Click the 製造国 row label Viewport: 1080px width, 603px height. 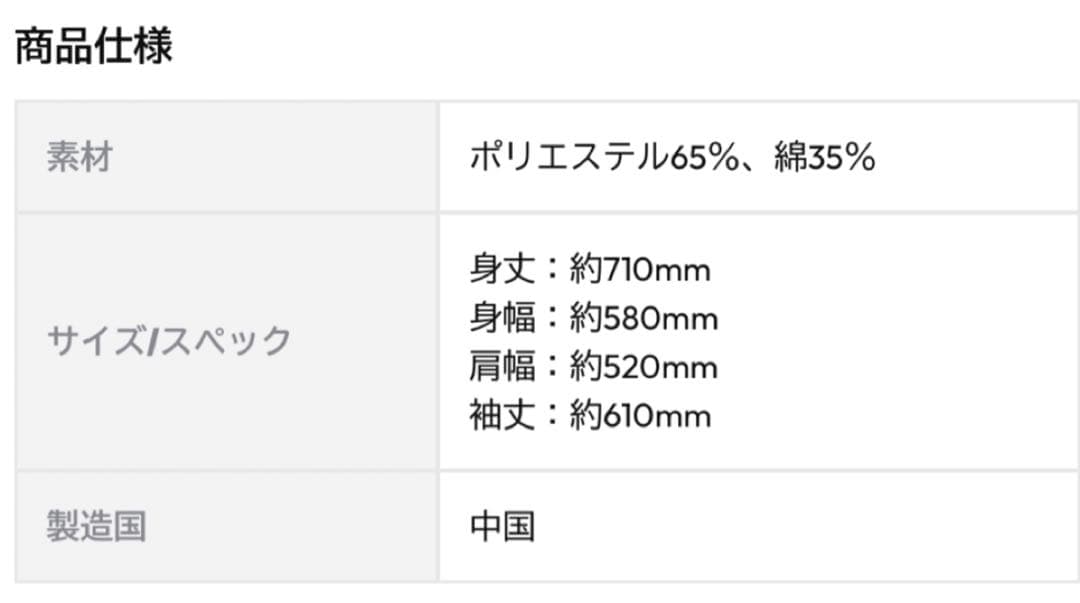(x=96, y=526)
